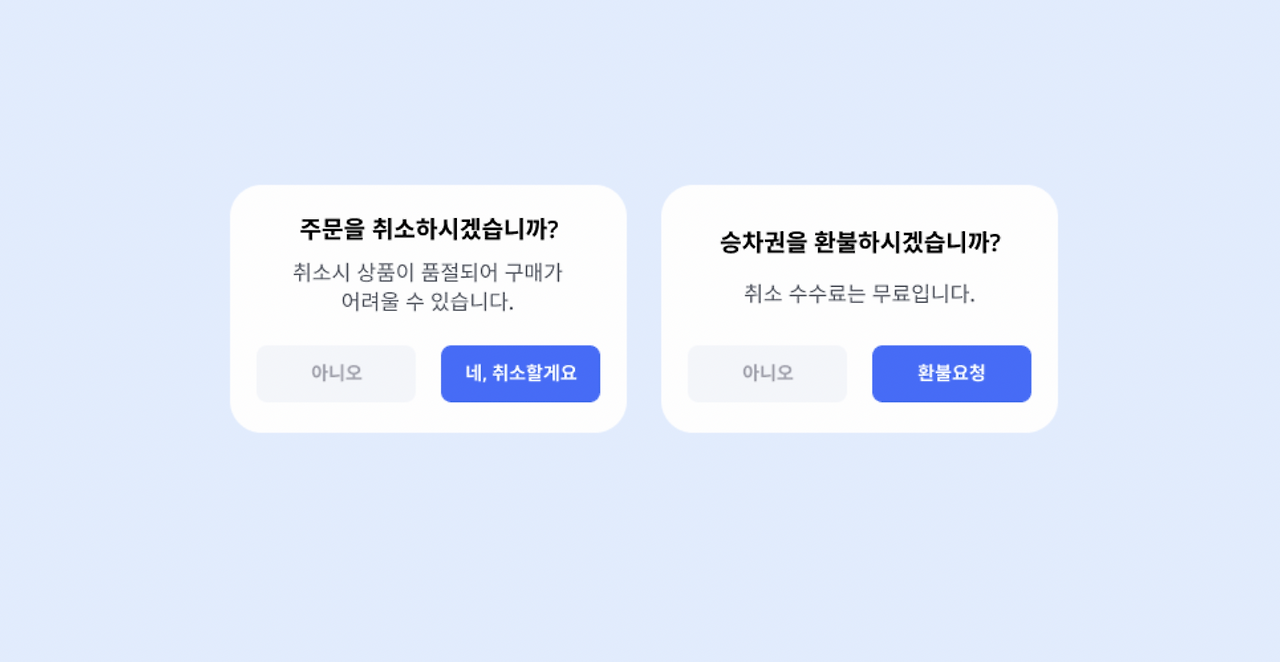Click the title 승차권을 환불하시겠습니까?
Viewport: 1280px width, 662px height.
click(x=859, y=242)
